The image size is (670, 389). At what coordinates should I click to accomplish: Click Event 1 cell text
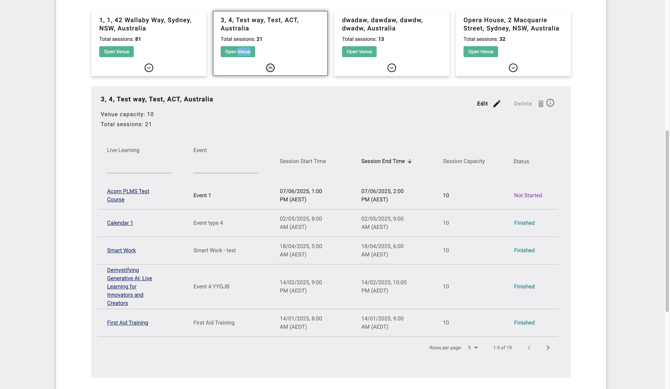tap(202, 195)
